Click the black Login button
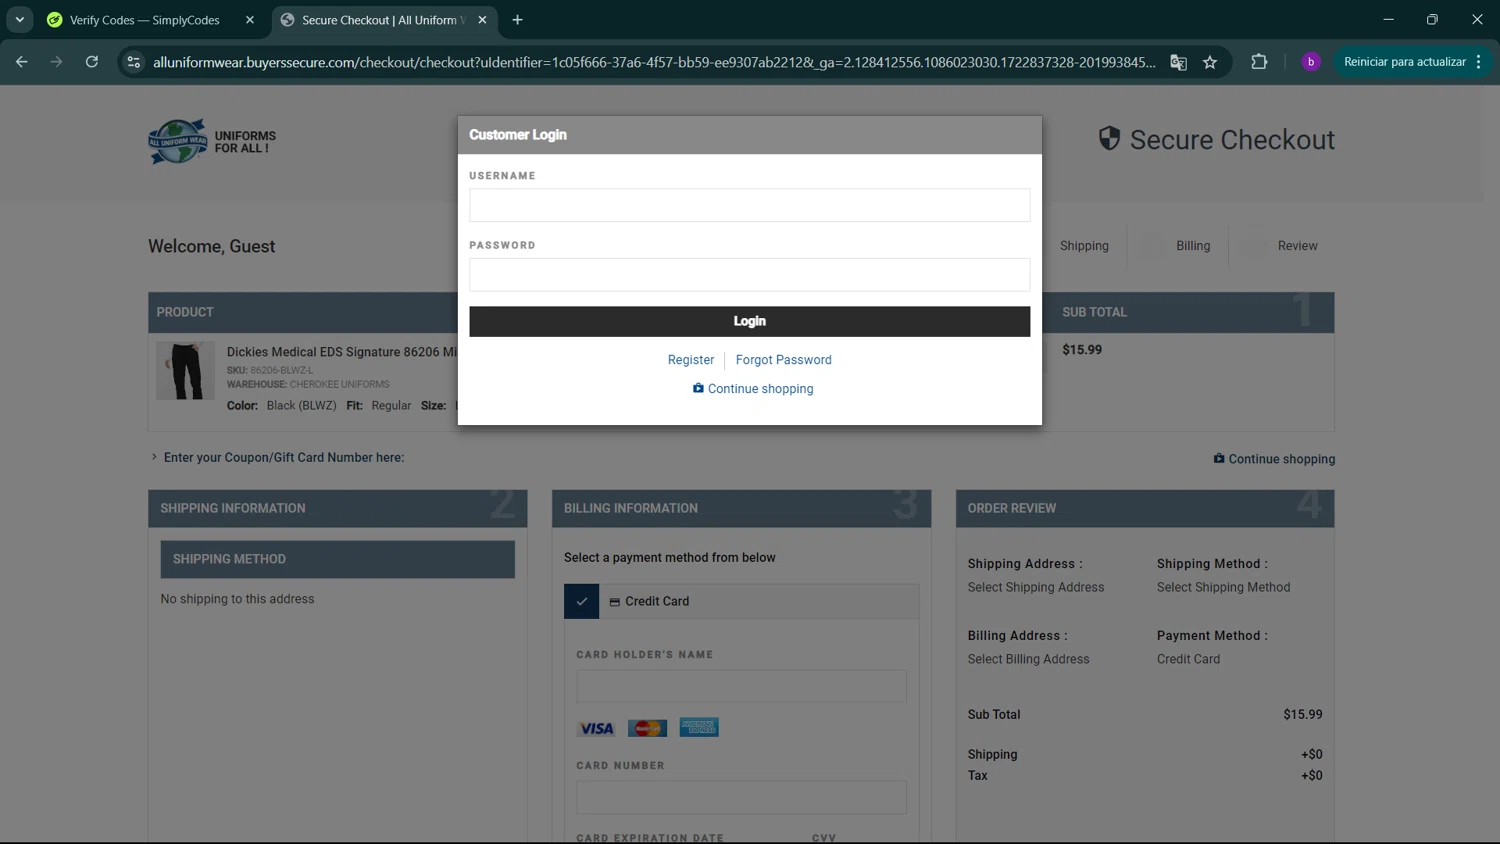The width and height of the screenshot is (1500, 844). point(749,321)
